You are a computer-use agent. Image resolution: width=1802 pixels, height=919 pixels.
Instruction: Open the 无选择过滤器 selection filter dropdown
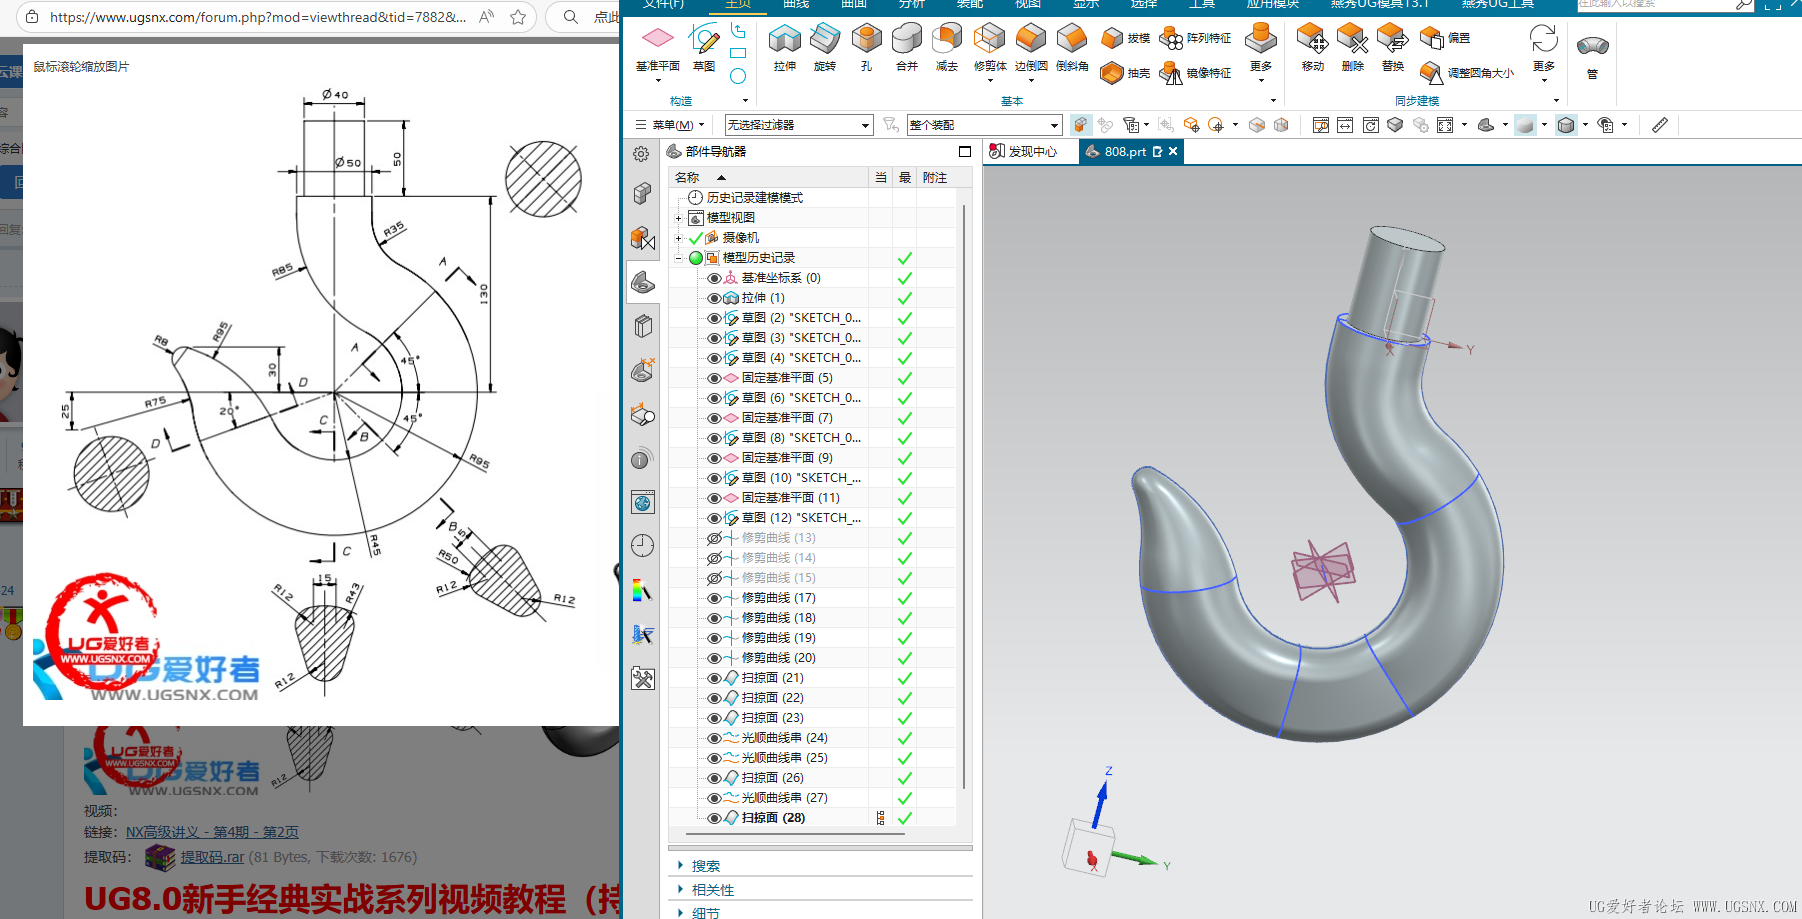tap(799, 125)
